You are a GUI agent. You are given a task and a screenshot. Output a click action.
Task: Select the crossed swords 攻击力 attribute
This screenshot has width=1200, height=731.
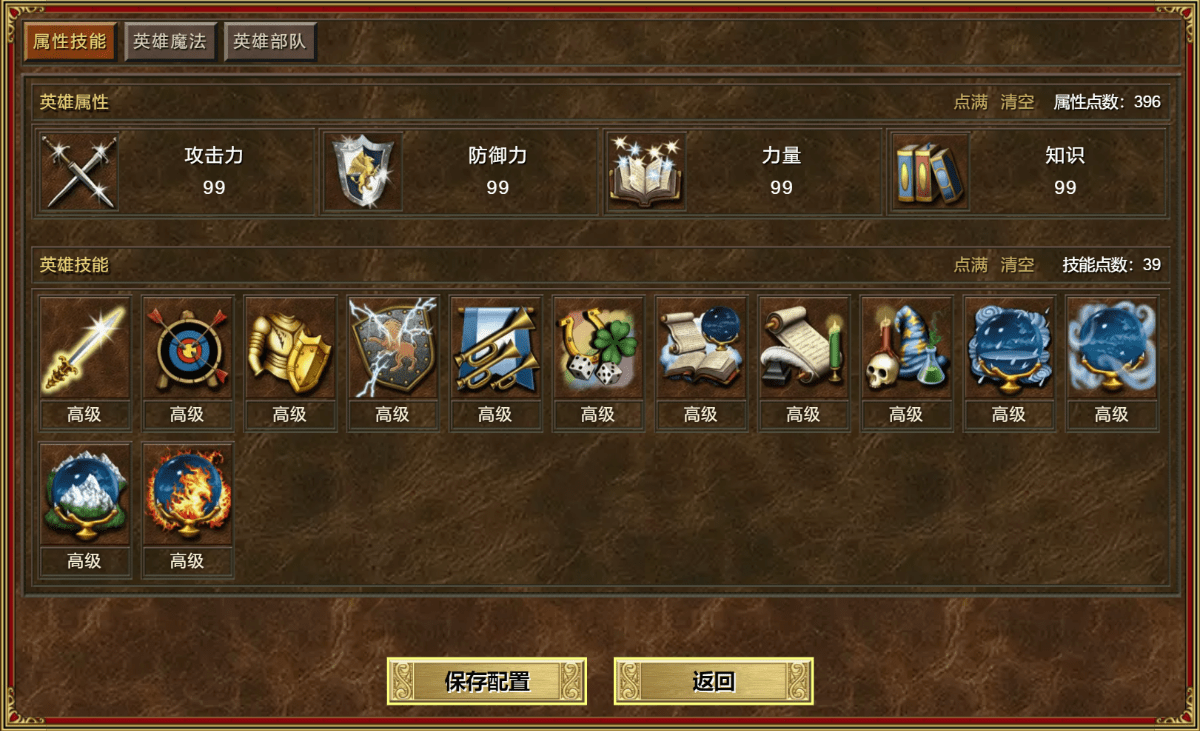174,172
